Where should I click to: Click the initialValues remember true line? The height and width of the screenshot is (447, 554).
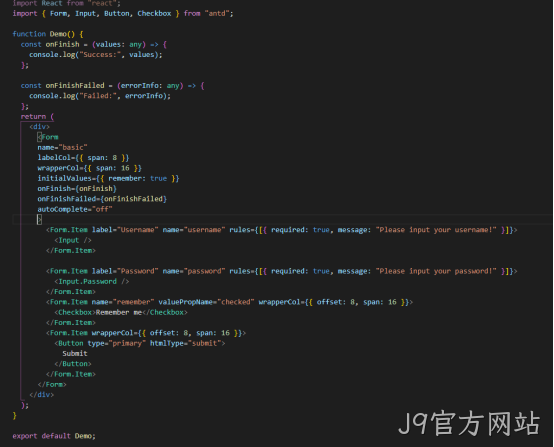click(x=108, y=178)
